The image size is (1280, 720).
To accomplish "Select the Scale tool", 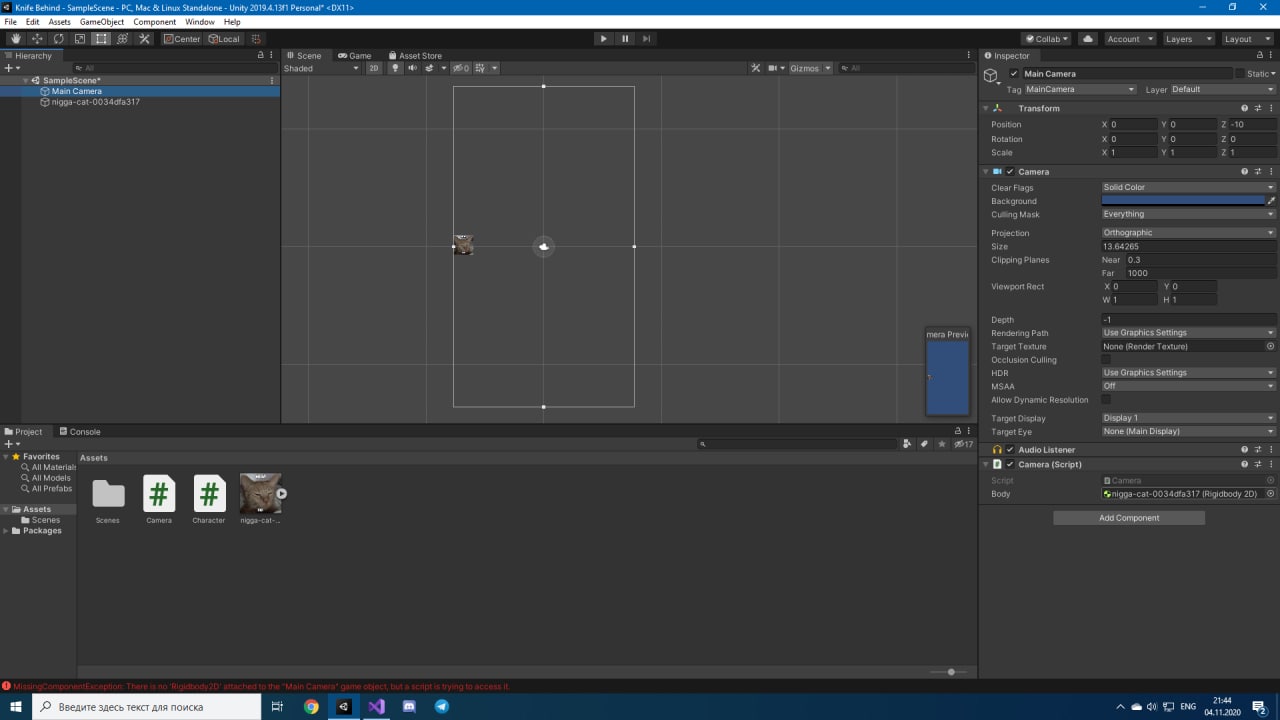I will [x=80, y=39].
